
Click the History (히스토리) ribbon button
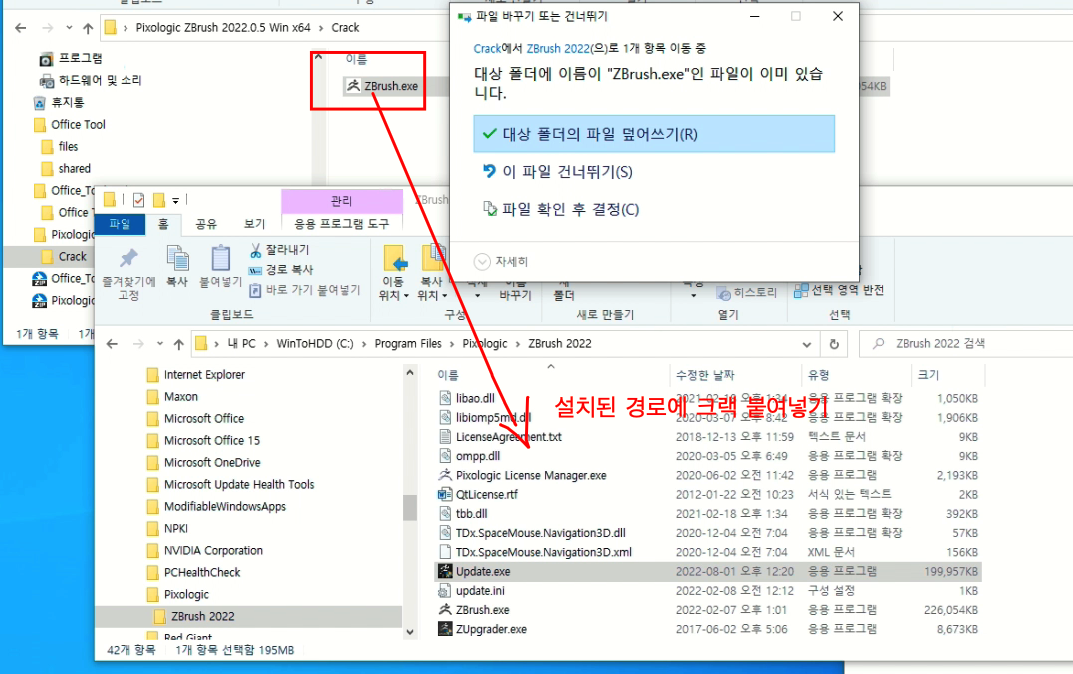point(747,293)
